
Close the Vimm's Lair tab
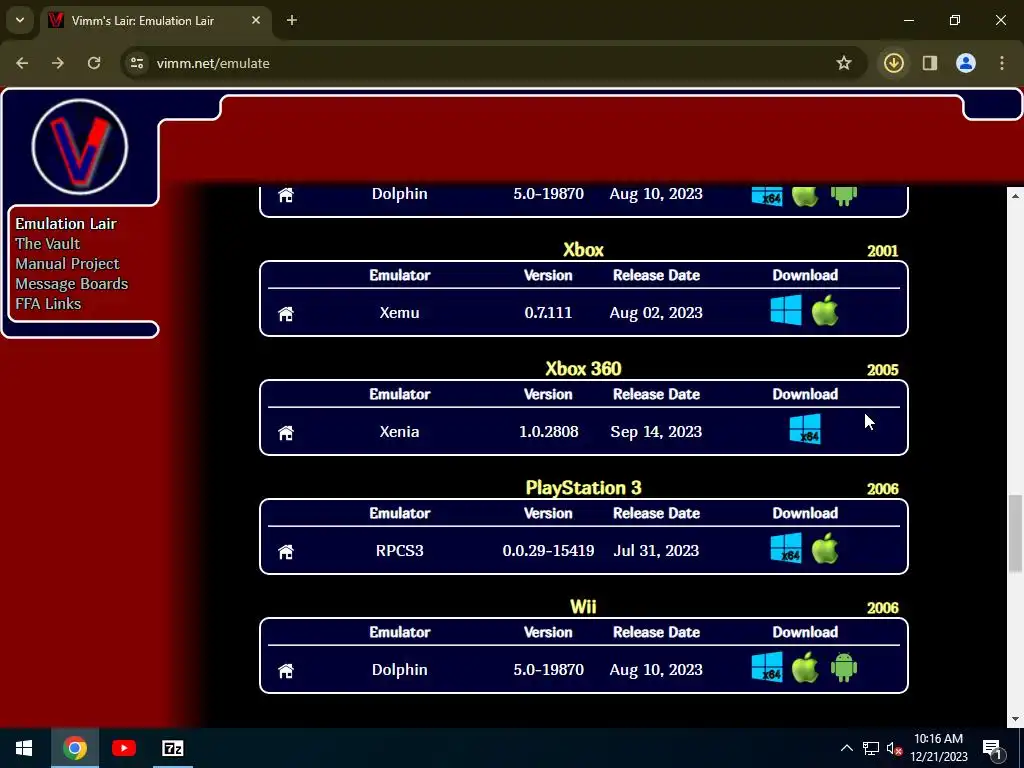[256, 20]
